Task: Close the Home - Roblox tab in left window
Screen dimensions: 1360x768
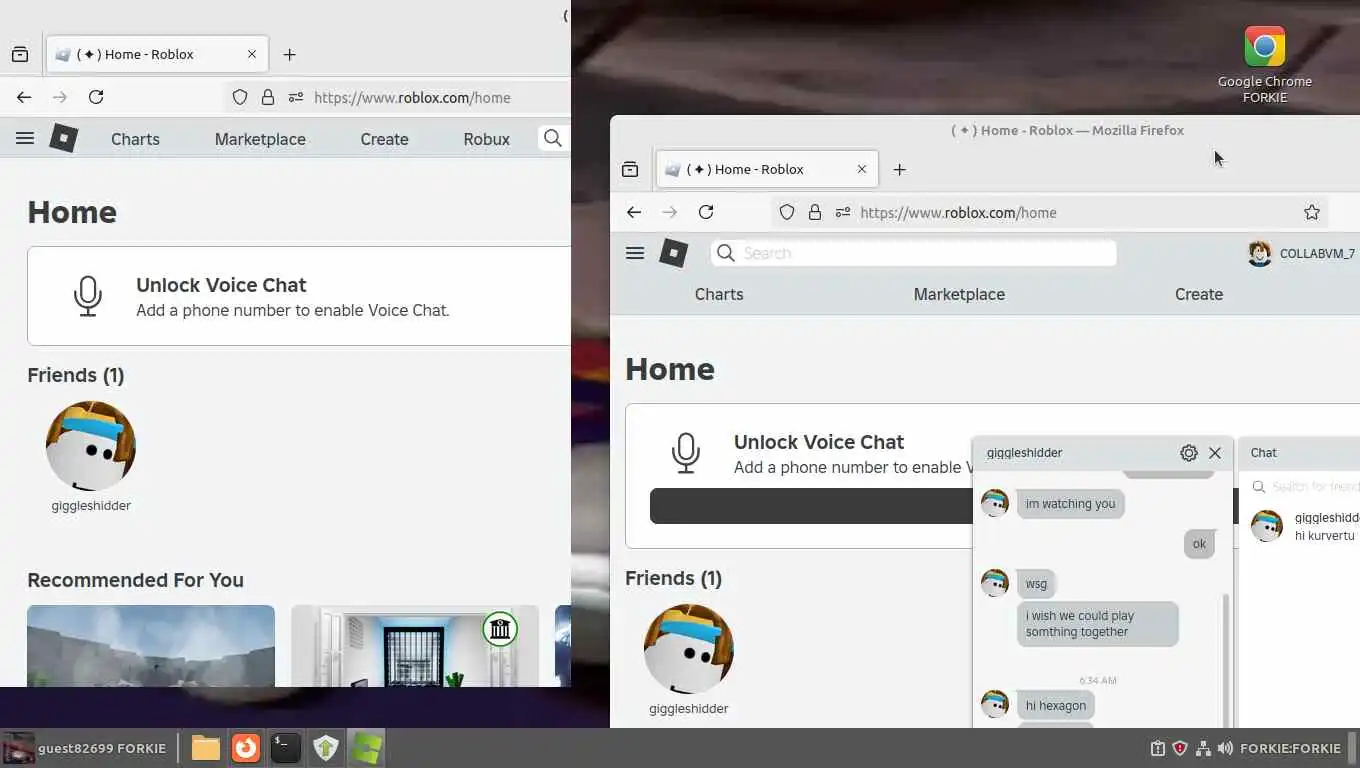Action: pos(252,54)
